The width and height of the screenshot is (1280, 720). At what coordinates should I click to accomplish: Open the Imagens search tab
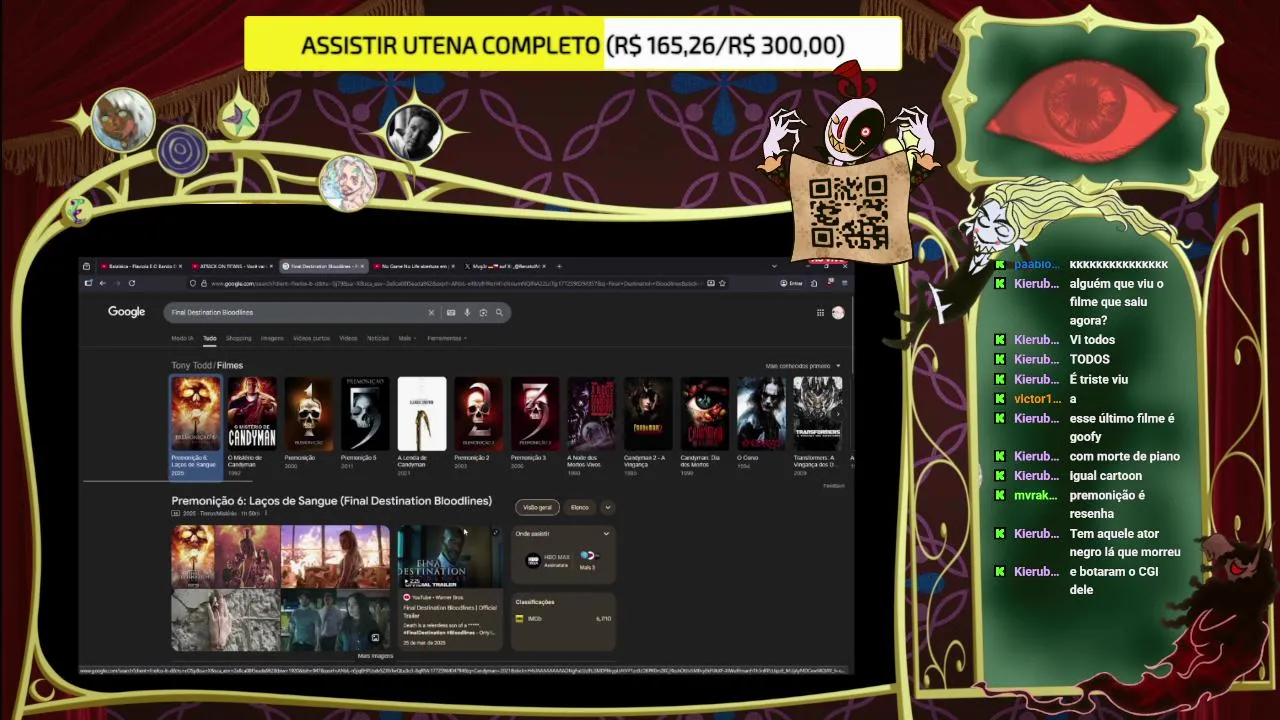(272, 338)
